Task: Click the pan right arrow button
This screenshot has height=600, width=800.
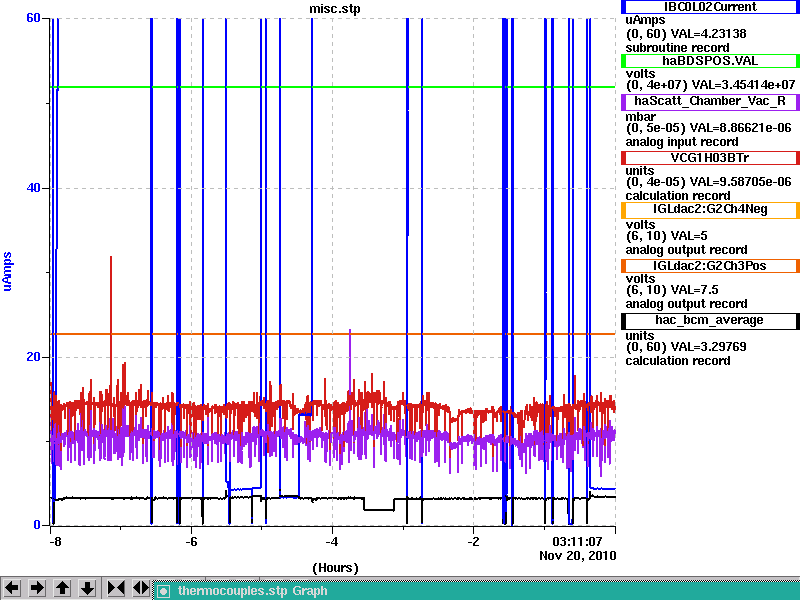Action: [37, 588]
